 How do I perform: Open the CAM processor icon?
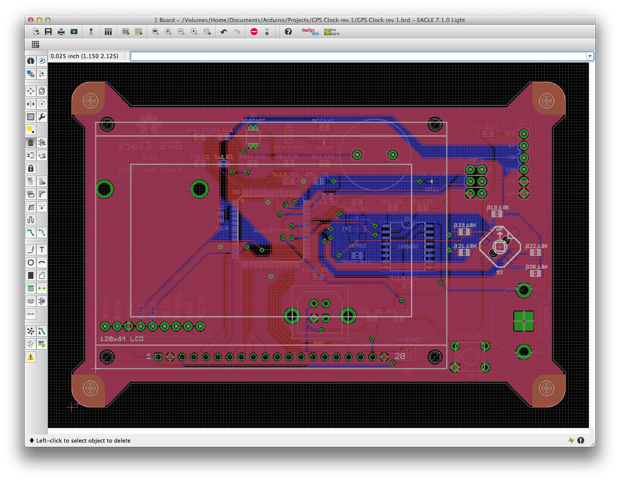[x=74, y=32]
